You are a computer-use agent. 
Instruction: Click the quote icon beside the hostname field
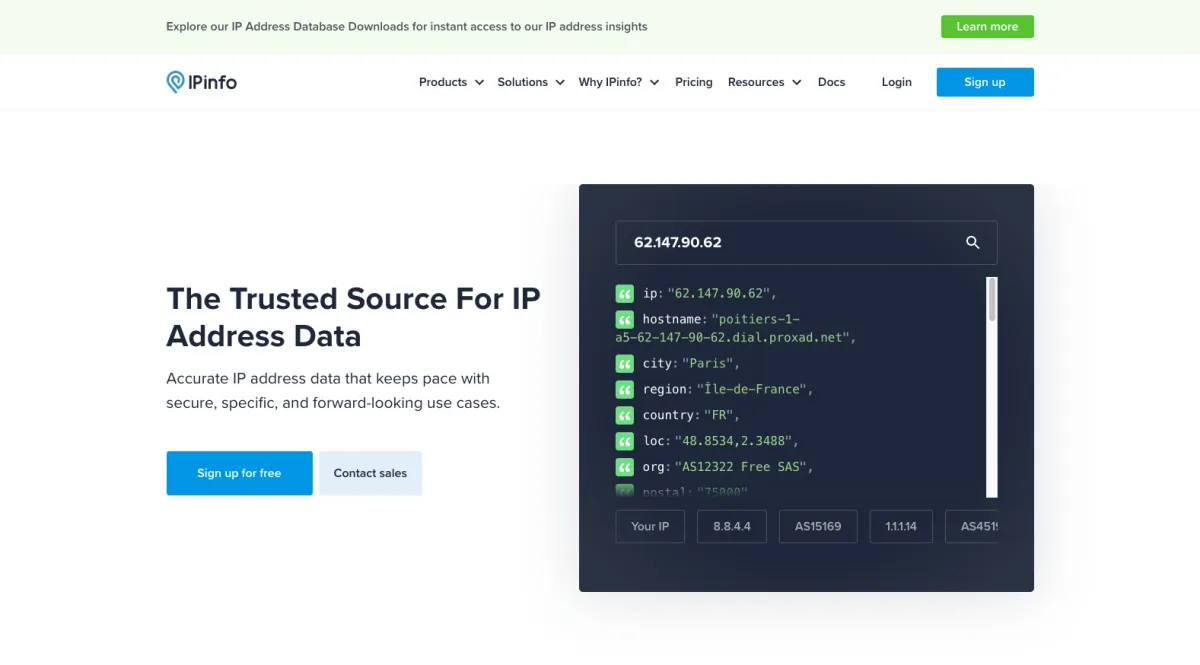625,320
